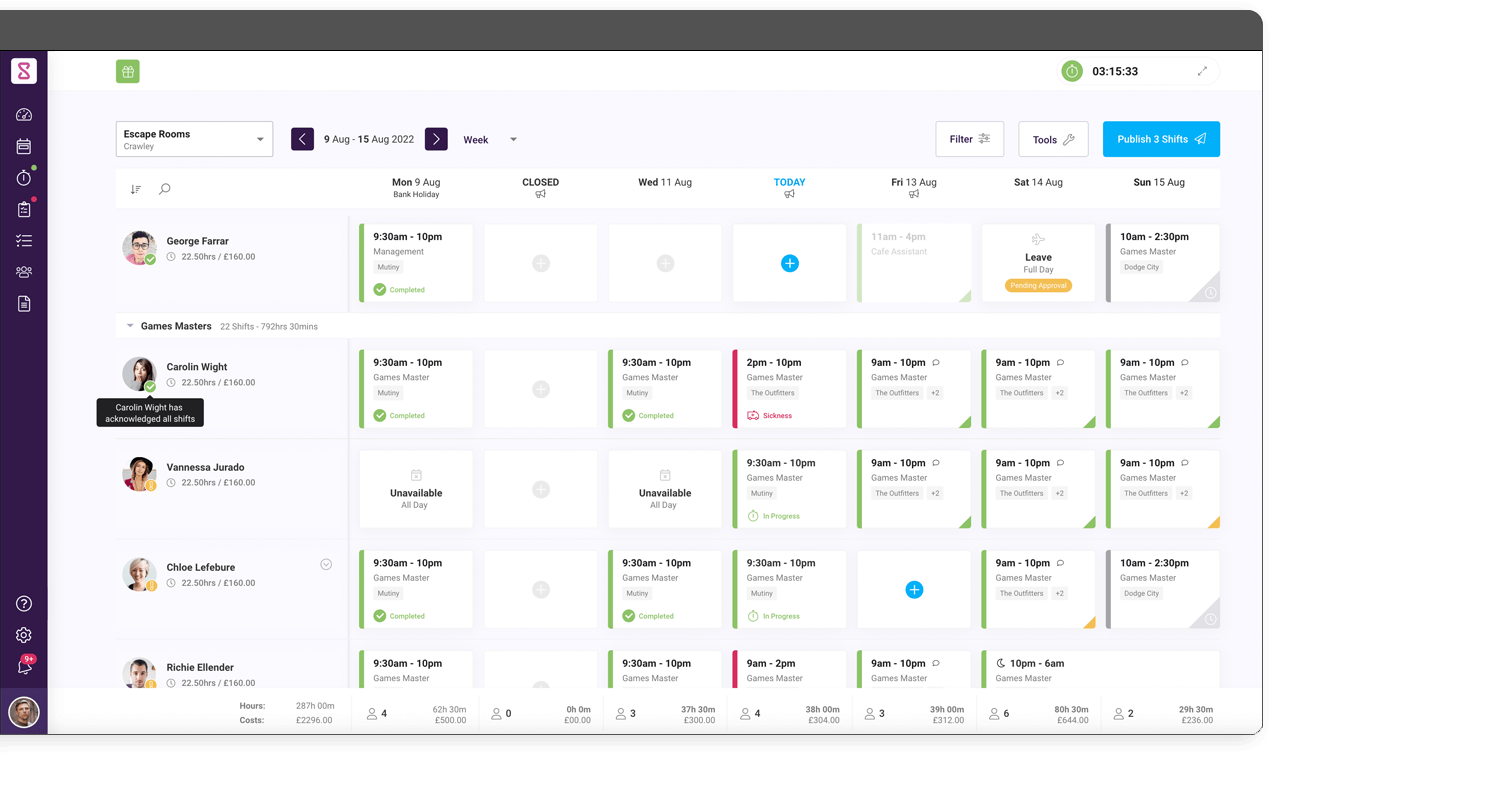Screen dimensions: 1495x796
Task: Open the Filter panel
Action: 969,139
